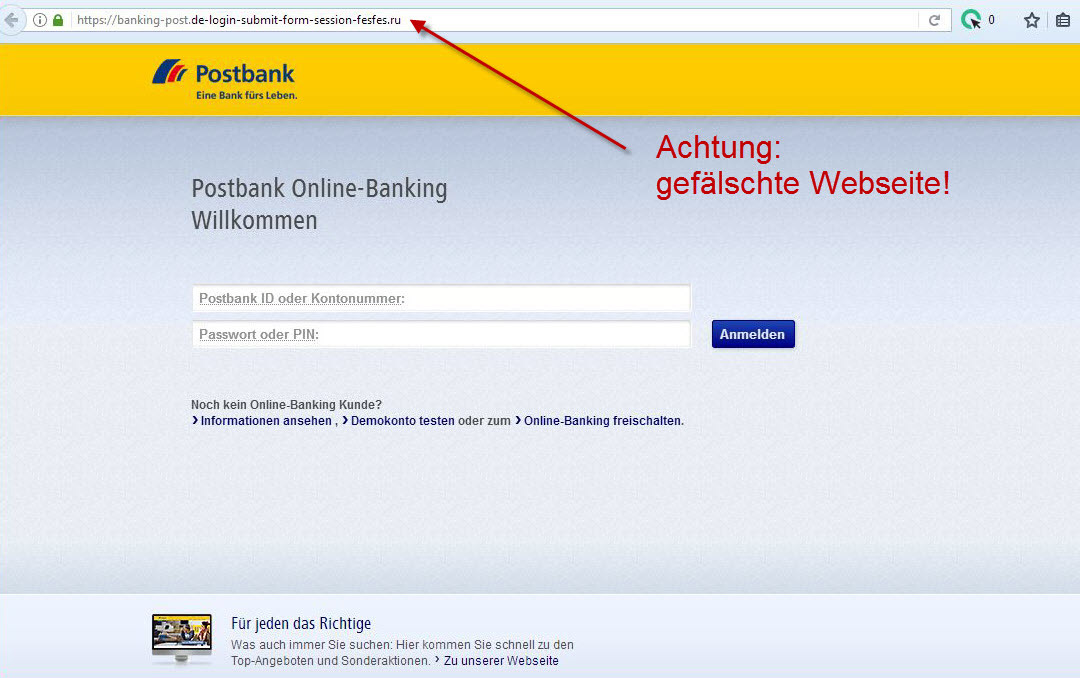1080x678 pixels.
Task: Open the Demokonto testen link
Action: [402, 421]
